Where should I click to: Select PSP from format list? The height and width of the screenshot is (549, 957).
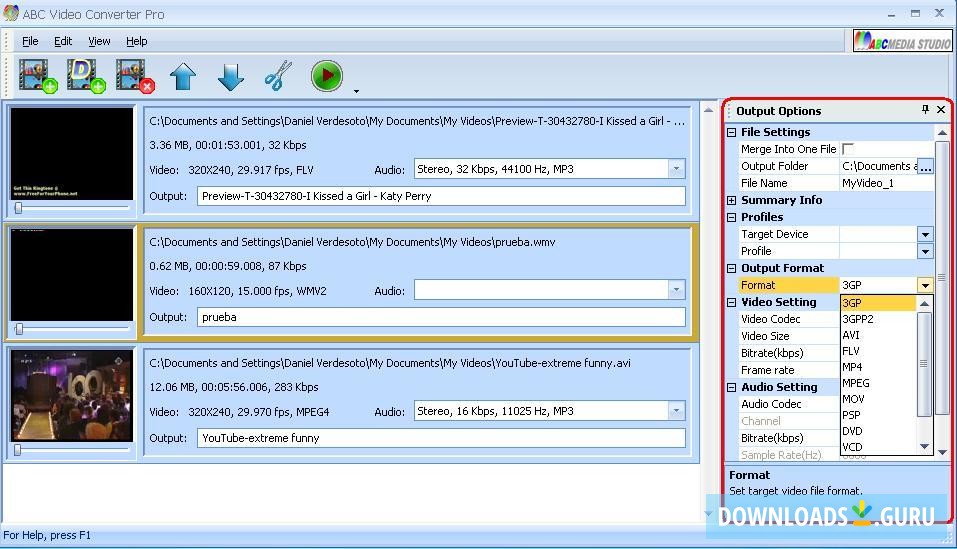(878, 414)
